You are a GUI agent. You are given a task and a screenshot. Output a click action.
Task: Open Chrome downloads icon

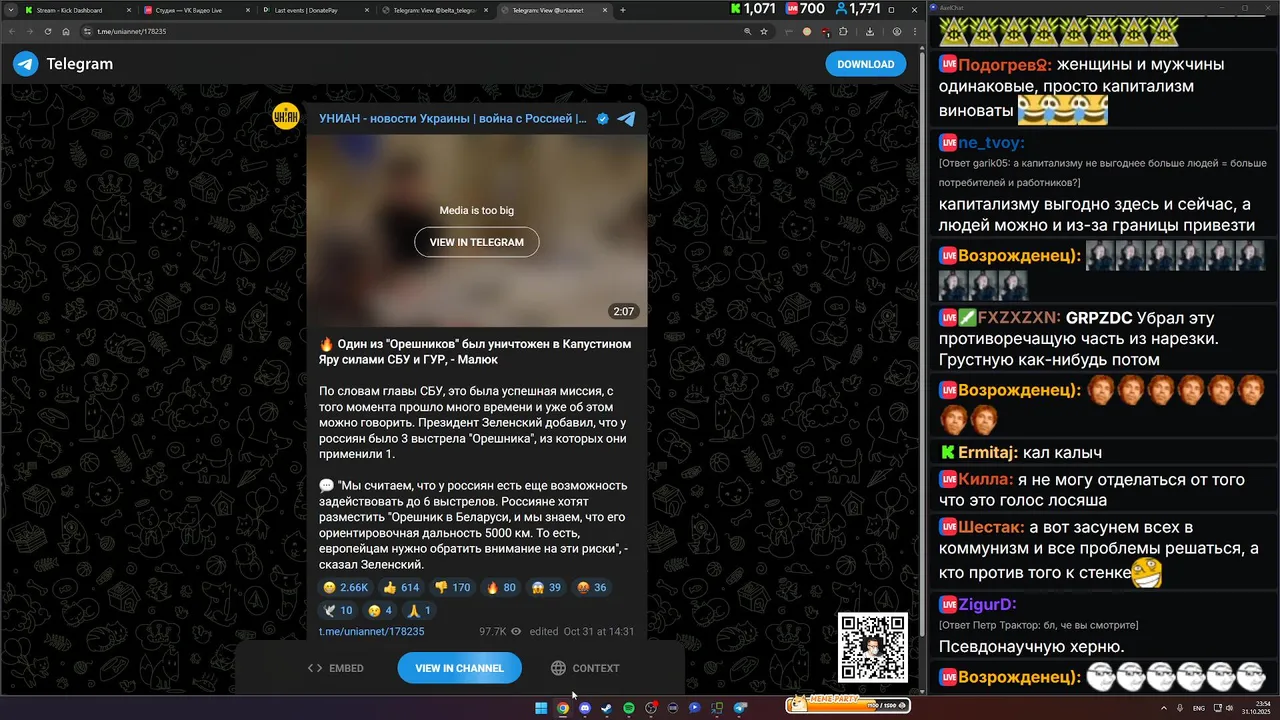(x=870, y=31)
